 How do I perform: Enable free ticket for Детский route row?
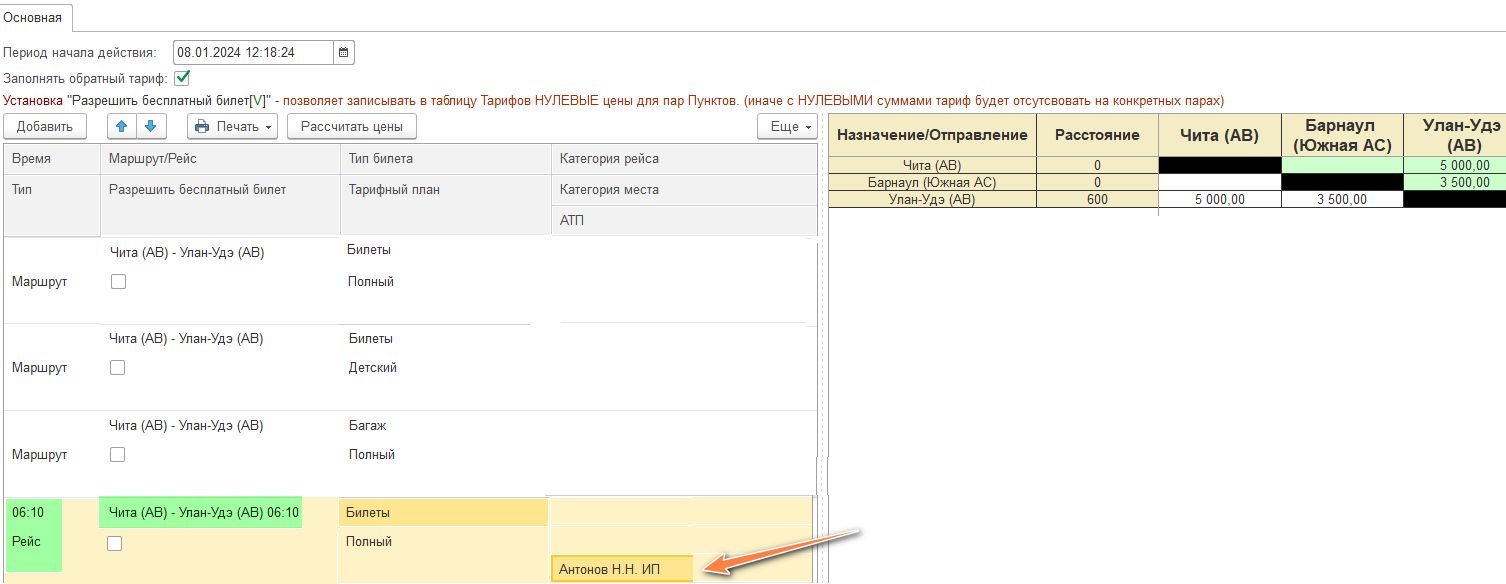pyautogui.click(x=118, y=368)
